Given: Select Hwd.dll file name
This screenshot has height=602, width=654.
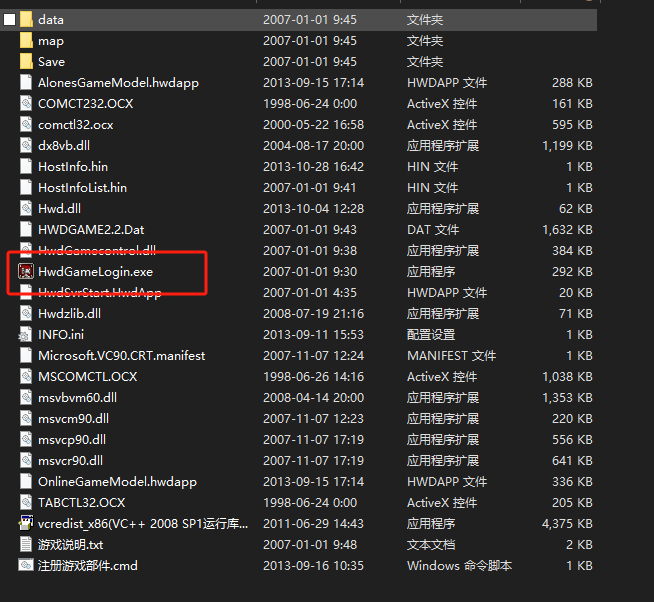Looking at the screenshot, I should [x=59, y=209].
